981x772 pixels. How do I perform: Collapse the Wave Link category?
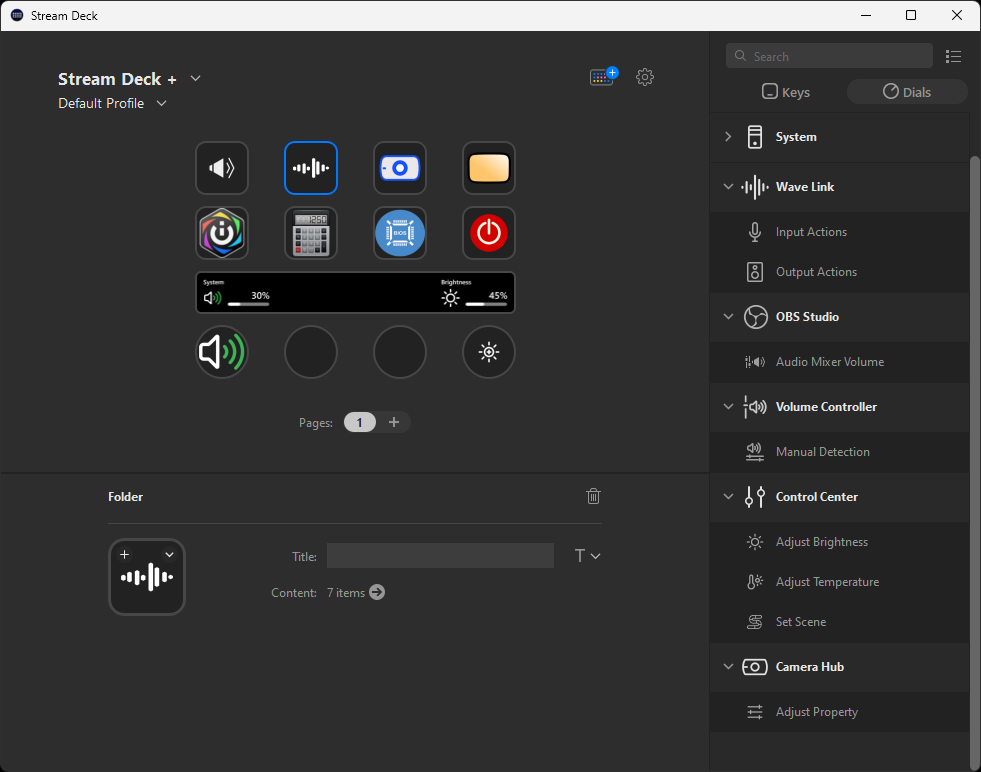pos(728,187)
